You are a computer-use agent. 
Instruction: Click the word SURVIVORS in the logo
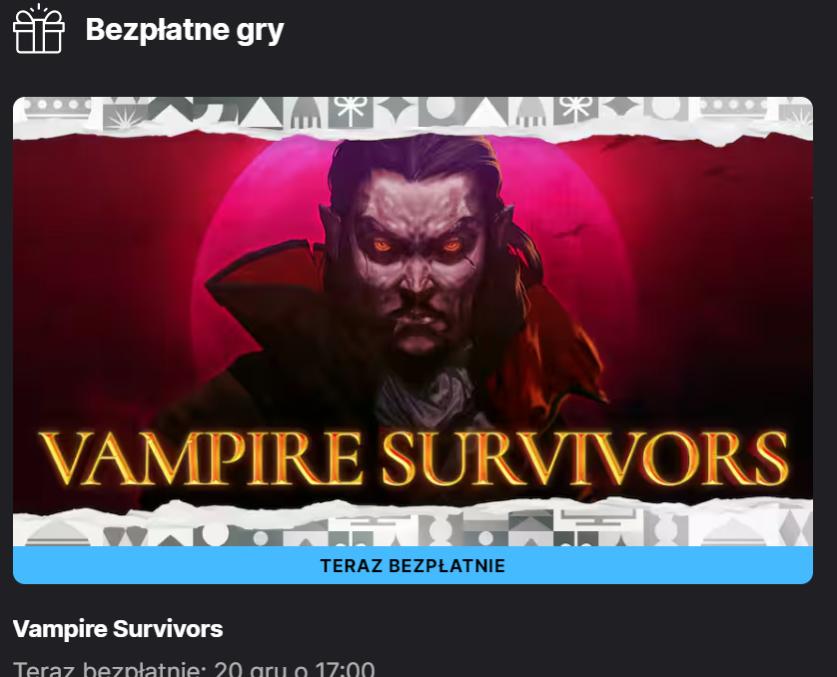[x=586, y=458]
